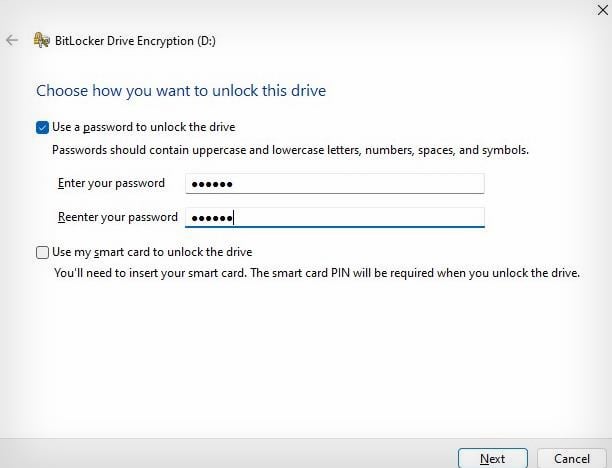Enable the smart card unlock checkbox
The width and height of the screenshot is (612, 468).
click(42, 252)
